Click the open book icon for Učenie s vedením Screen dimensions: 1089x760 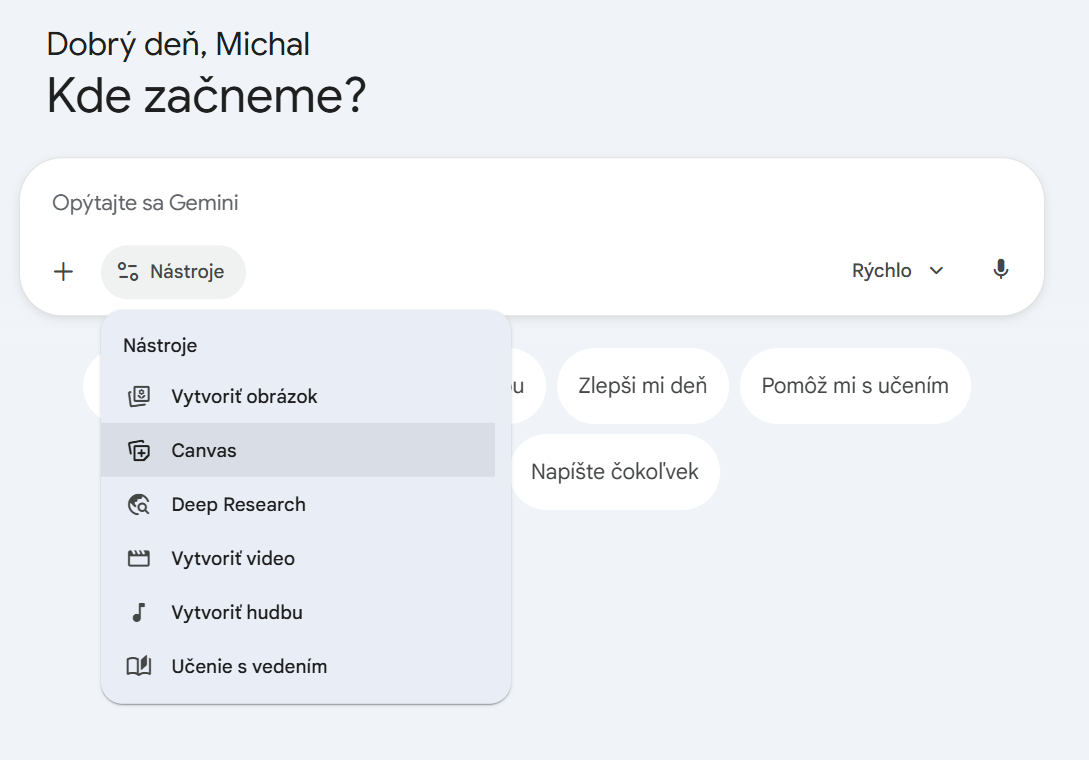point(139,667)
